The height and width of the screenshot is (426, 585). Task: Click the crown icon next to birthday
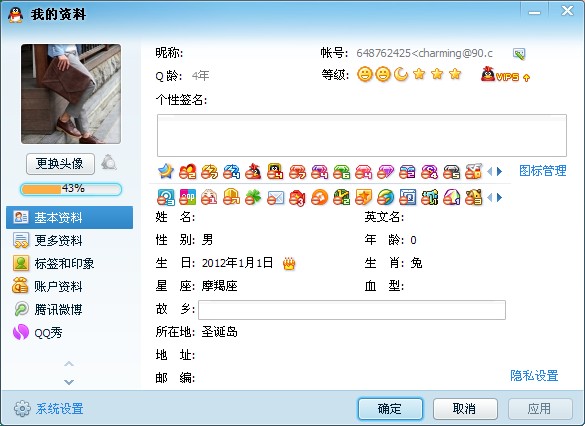click(x=289, y=264)
